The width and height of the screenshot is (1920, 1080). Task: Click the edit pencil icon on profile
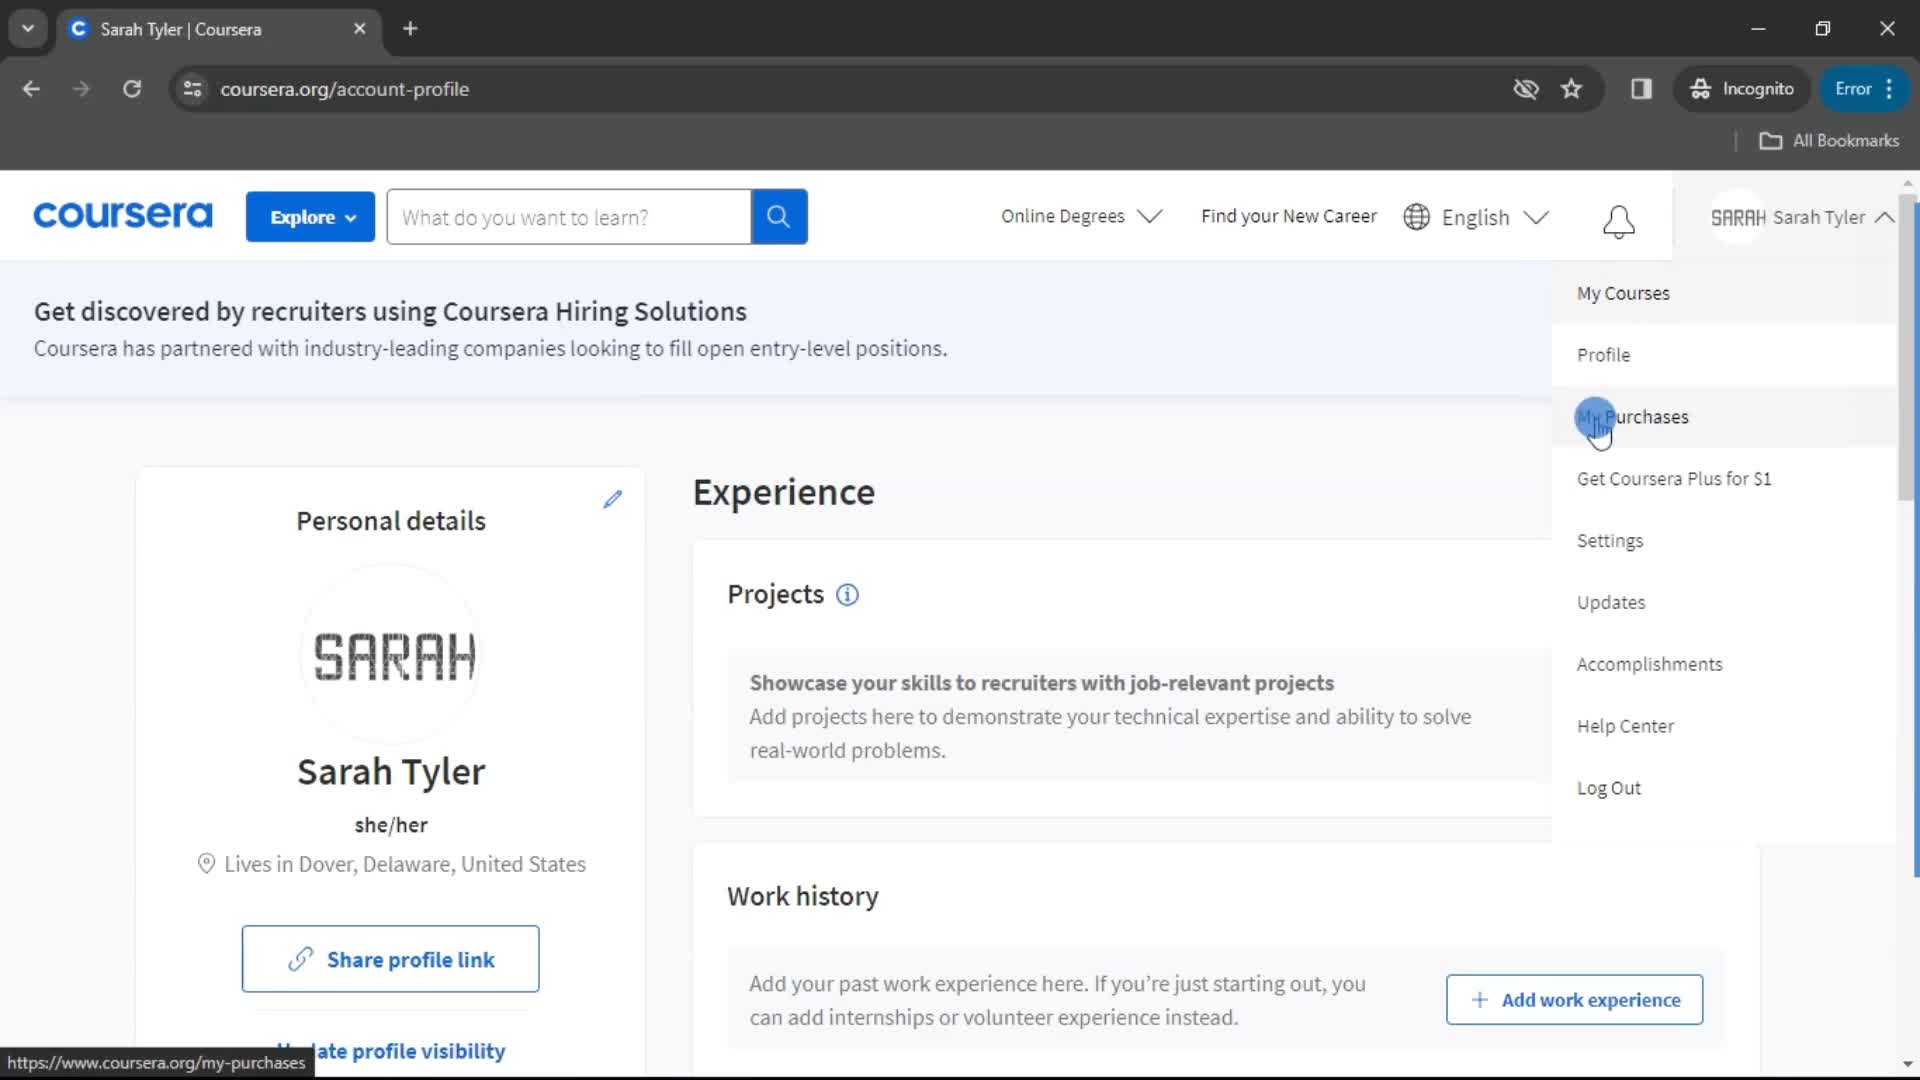(x=613, y=498)
